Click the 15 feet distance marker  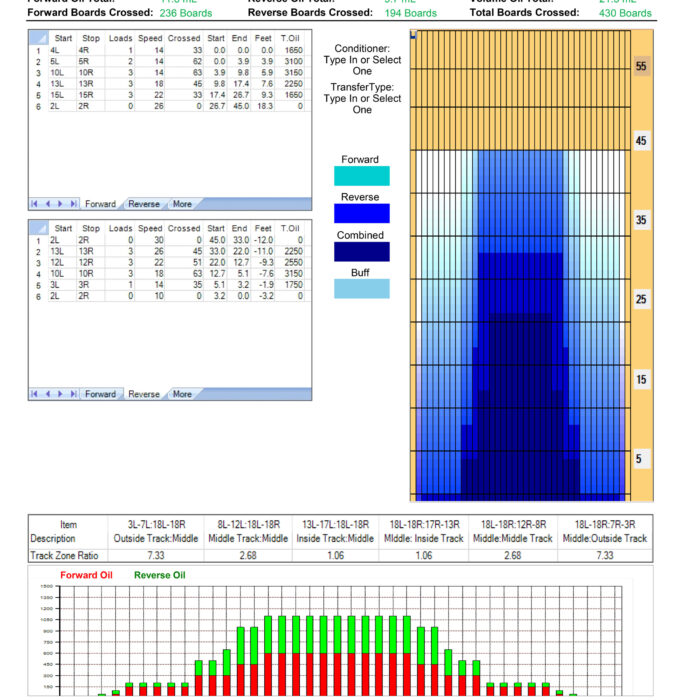coord(641,379)
